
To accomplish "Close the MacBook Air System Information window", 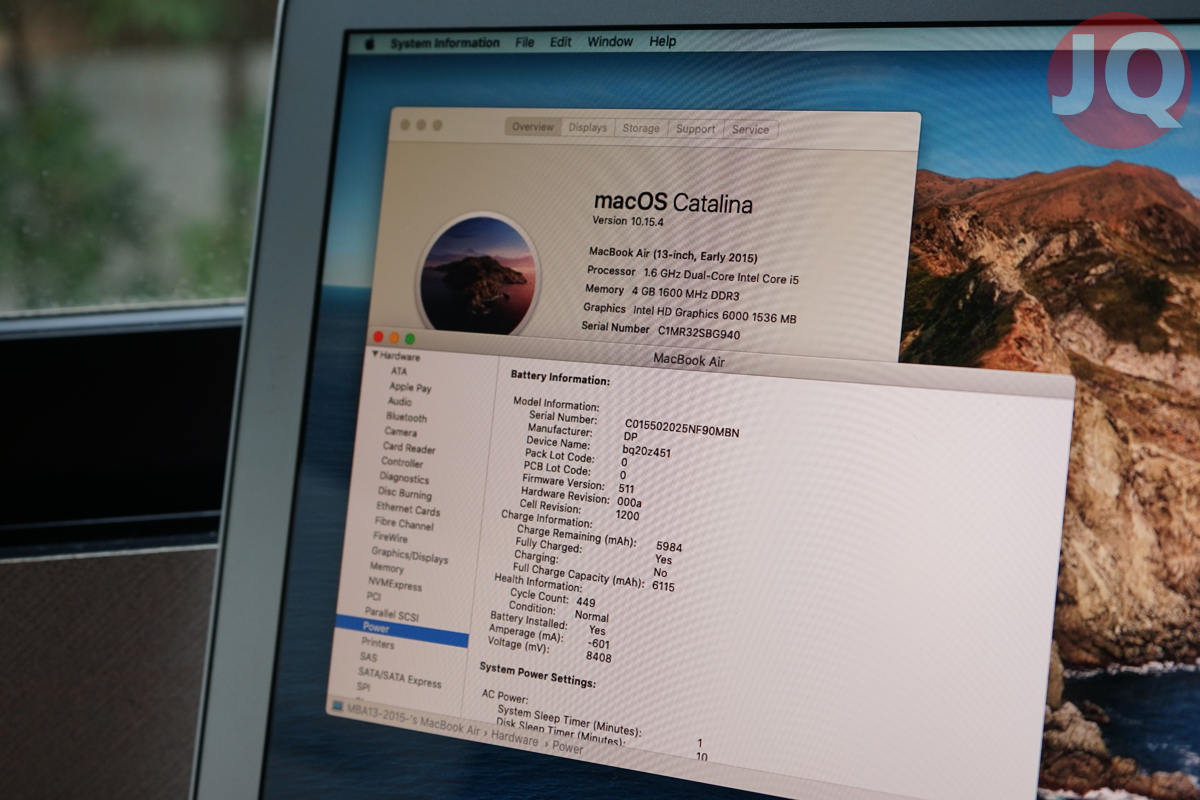I will pos(379,336).
